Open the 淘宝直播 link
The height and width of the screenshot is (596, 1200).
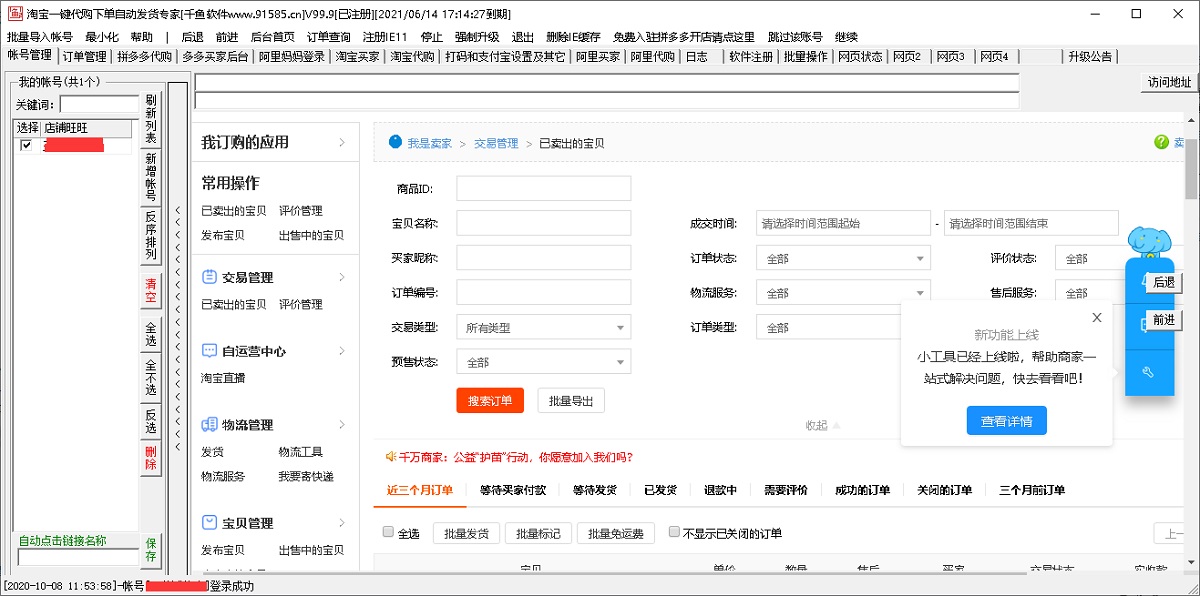pos(223,378)
